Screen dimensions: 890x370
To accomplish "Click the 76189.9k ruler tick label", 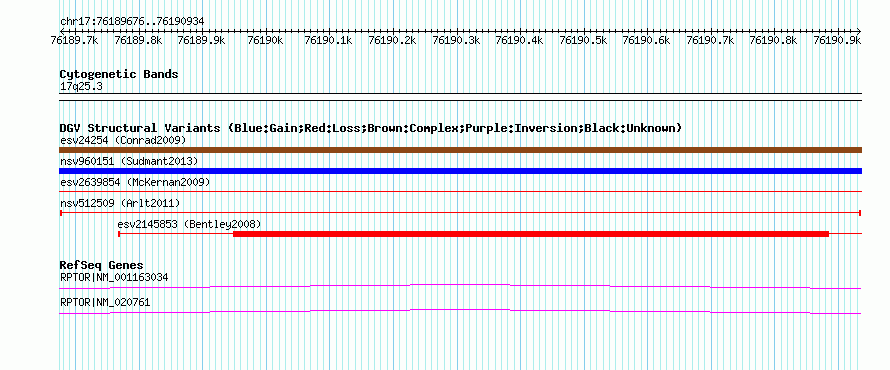I will coord(201,40).
